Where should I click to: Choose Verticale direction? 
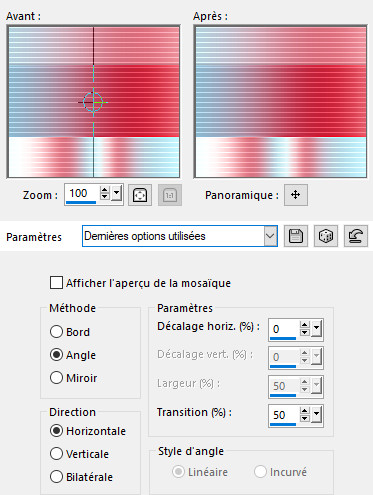[56, 454]
